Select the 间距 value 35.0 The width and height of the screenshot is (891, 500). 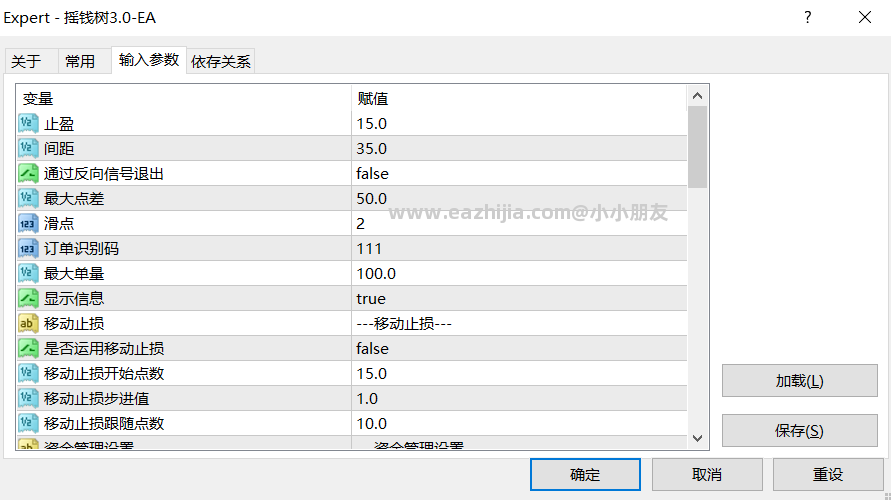point(372,149)
